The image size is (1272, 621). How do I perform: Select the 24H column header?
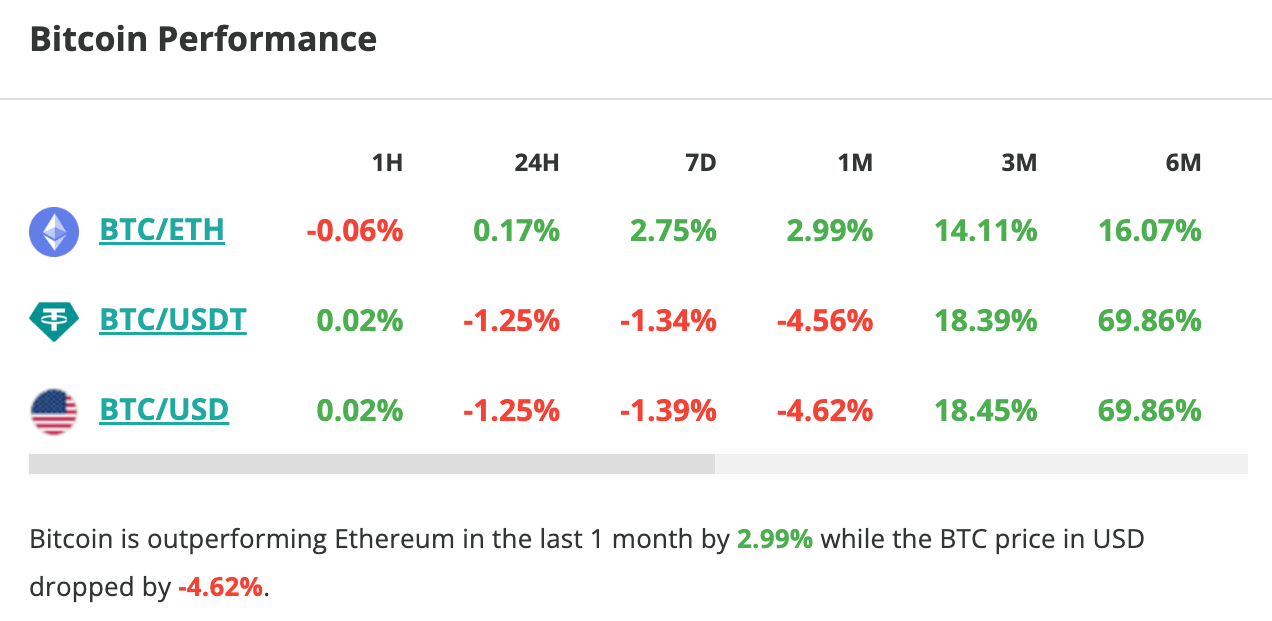coord(536,162)
